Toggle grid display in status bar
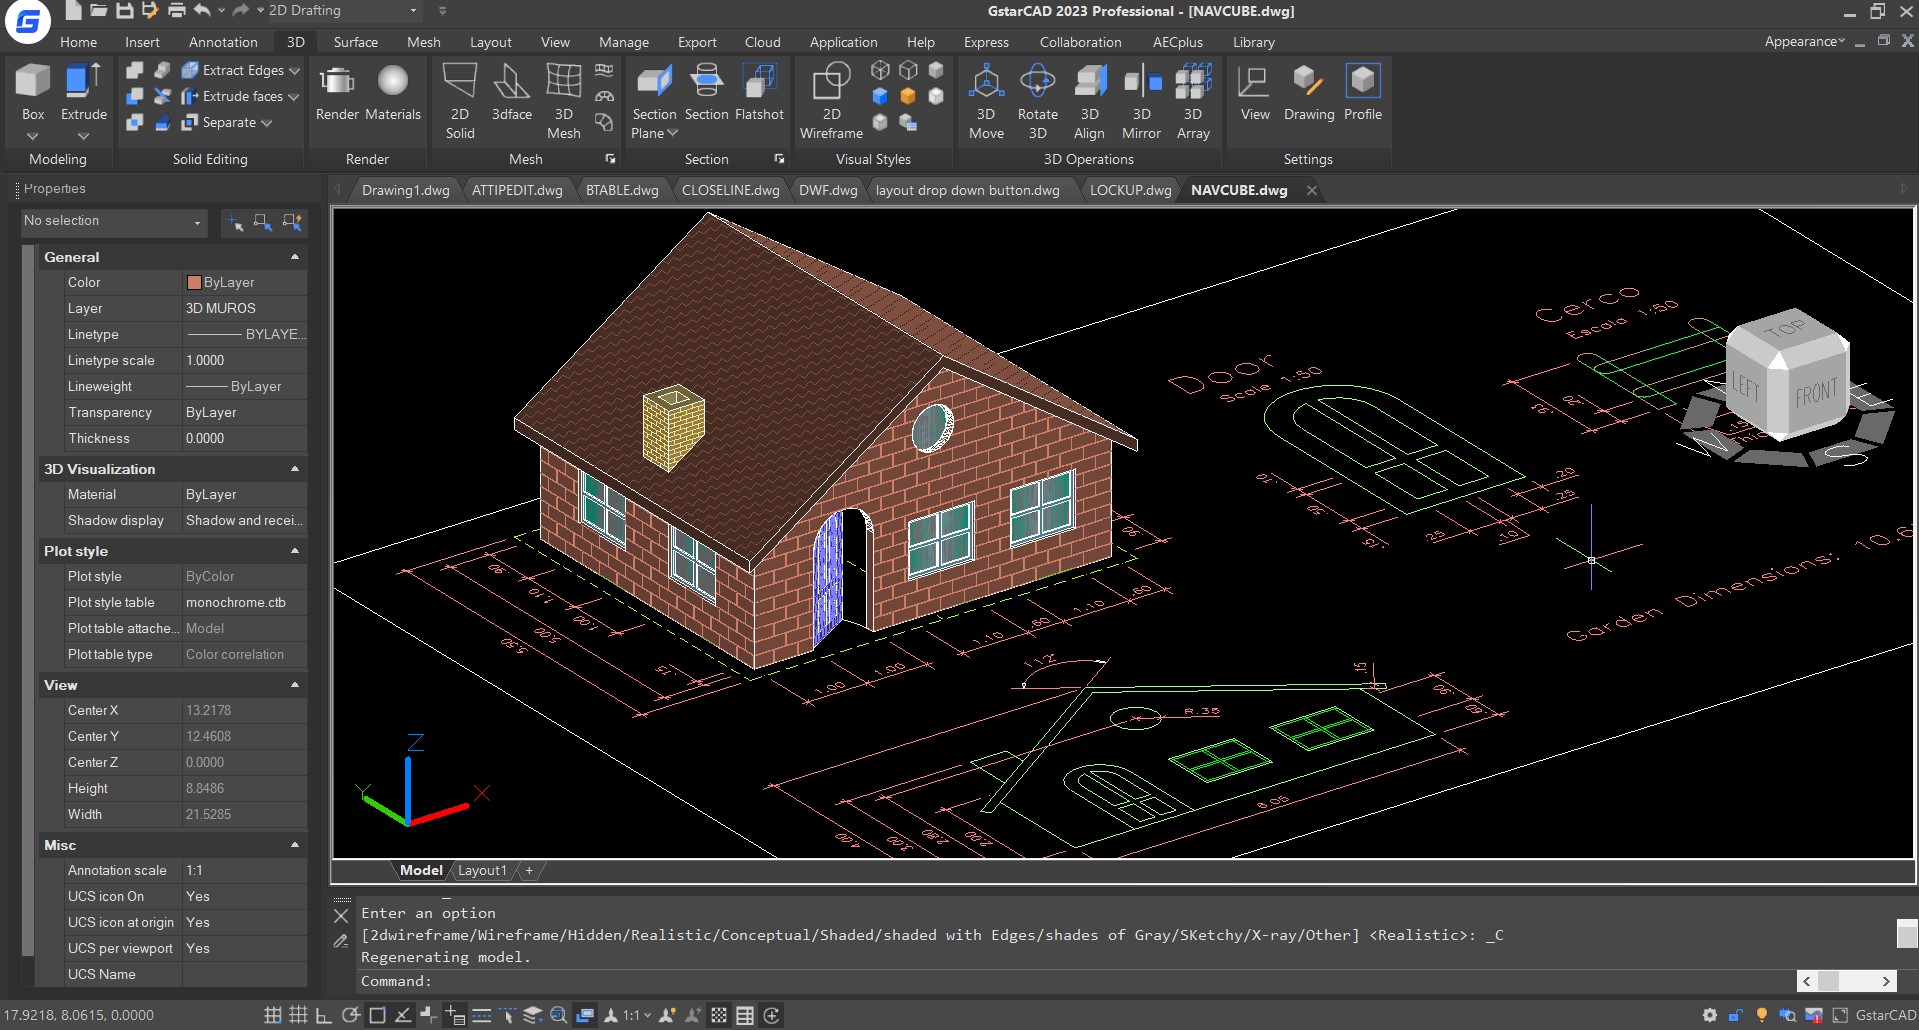The image size is (1919, 1030). 298,1015
